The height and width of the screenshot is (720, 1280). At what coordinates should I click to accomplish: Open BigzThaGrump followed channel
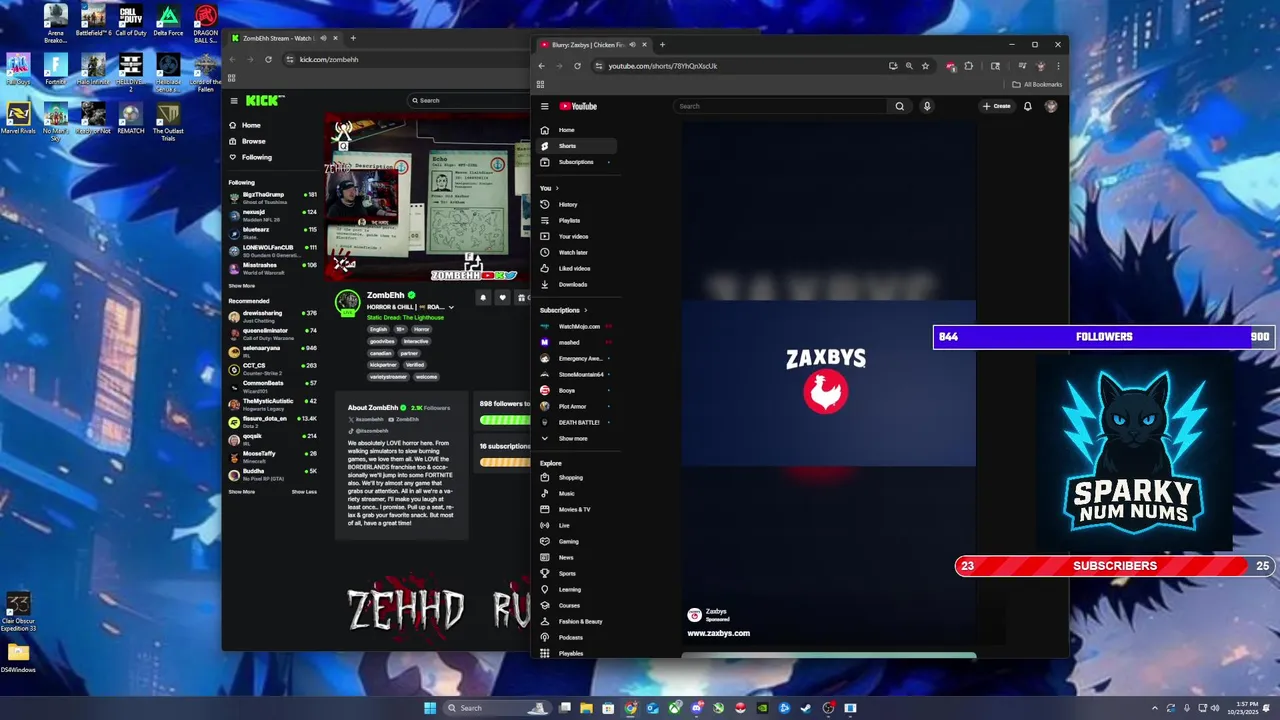point(273,197)
